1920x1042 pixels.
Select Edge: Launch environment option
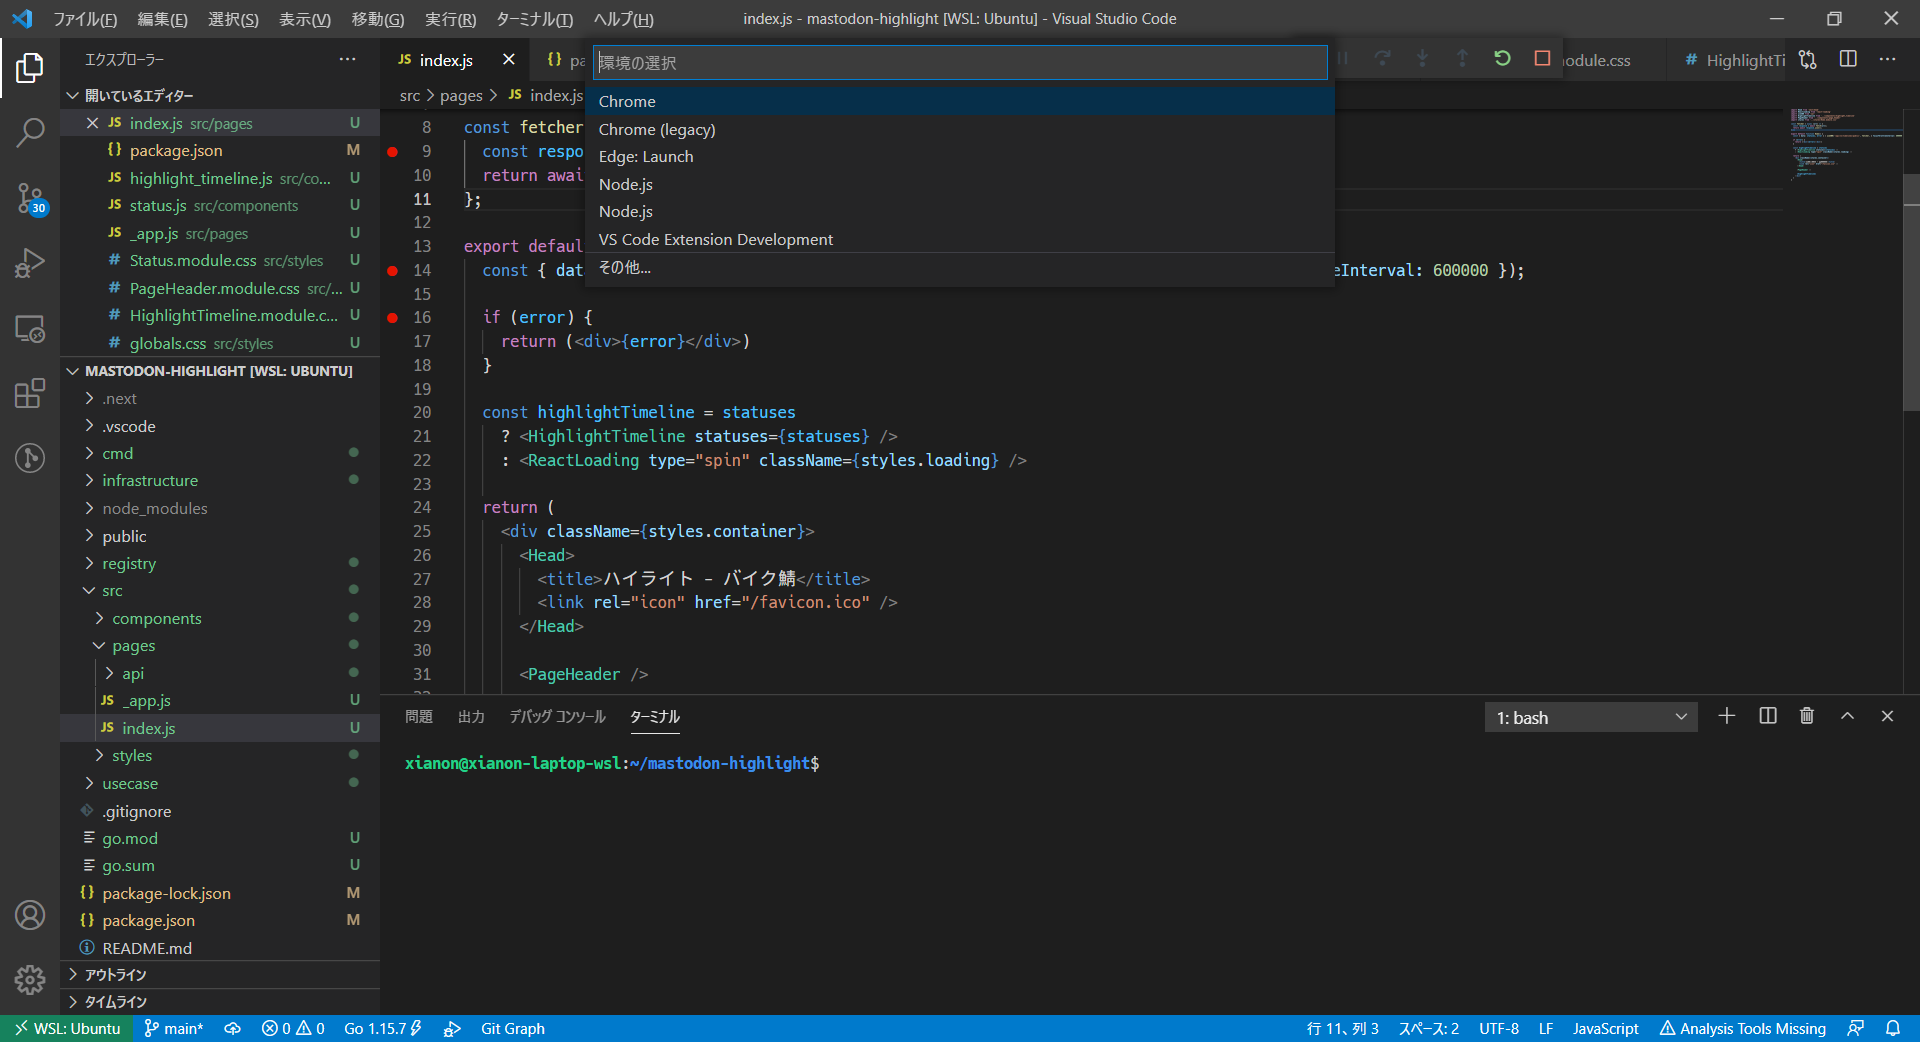click(x=960, y=157)
